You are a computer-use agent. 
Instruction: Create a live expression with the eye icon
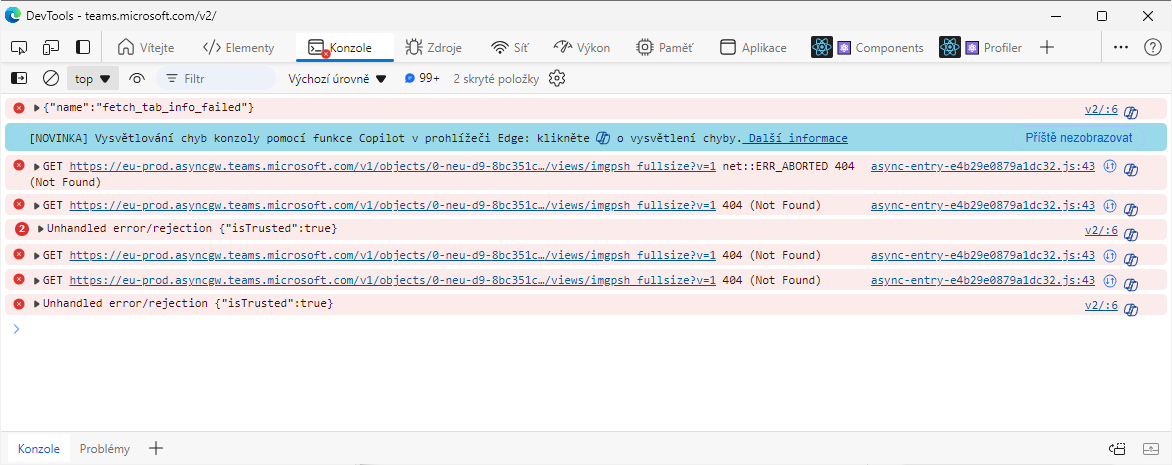pos(136,78)
